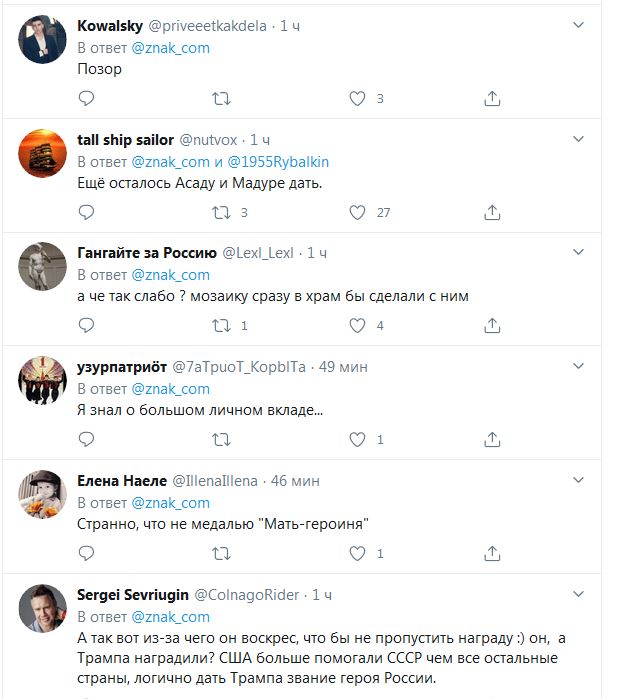
Task: Open Sergei Sevriugin tweet options chevron
Action: pos(578,592)
